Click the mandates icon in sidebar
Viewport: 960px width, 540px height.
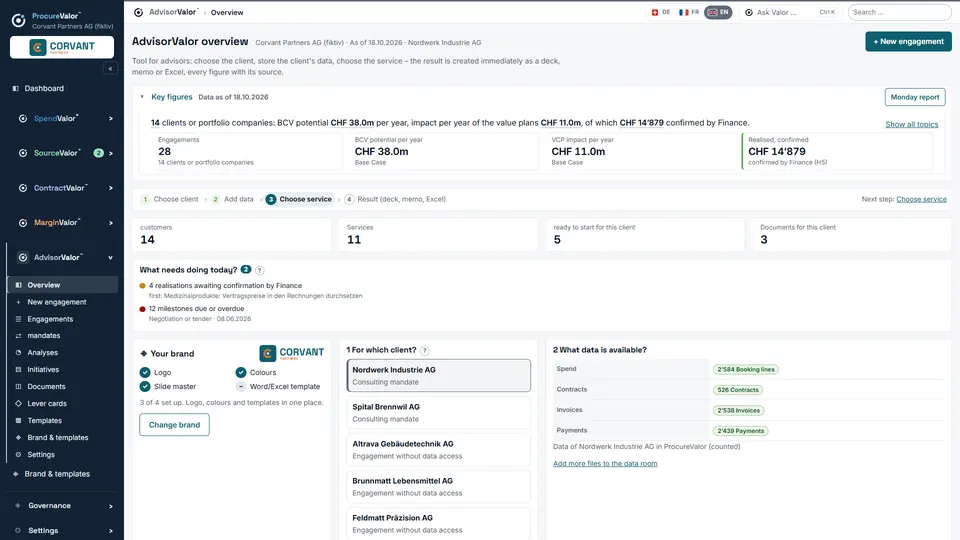[18, 336]
